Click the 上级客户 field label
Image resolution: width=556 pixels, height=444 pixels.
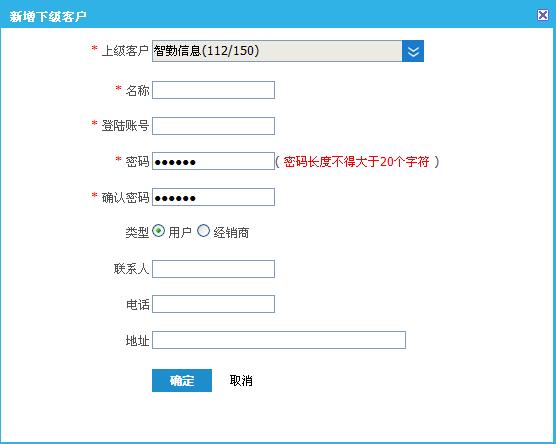tap(125, 51)
